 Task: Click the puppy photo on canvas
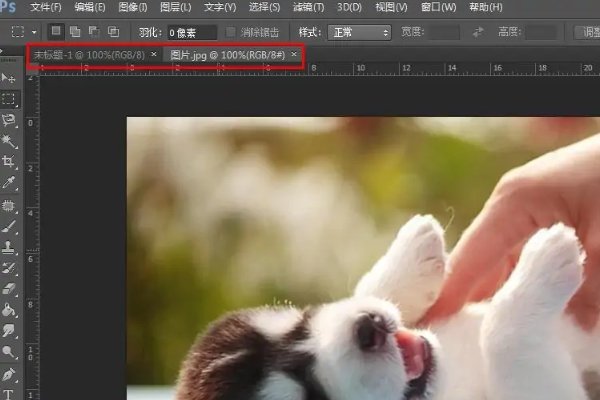coord(364,258)
